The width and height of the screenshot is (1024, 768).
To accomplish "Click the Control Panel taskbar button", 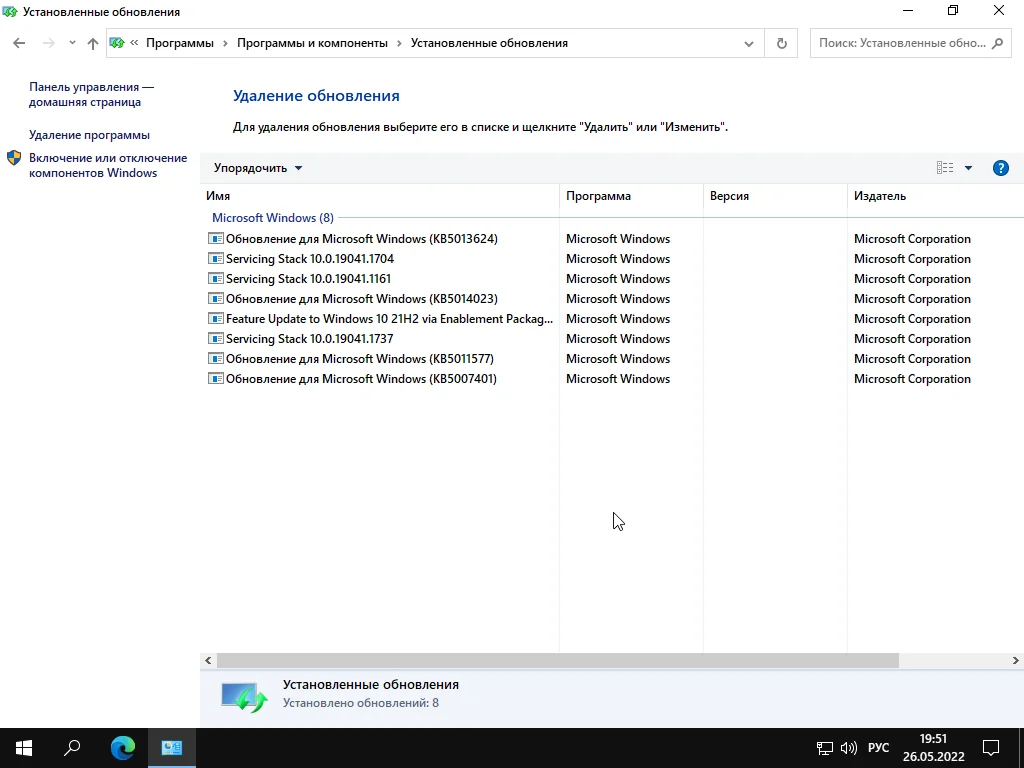I will 172,748.
